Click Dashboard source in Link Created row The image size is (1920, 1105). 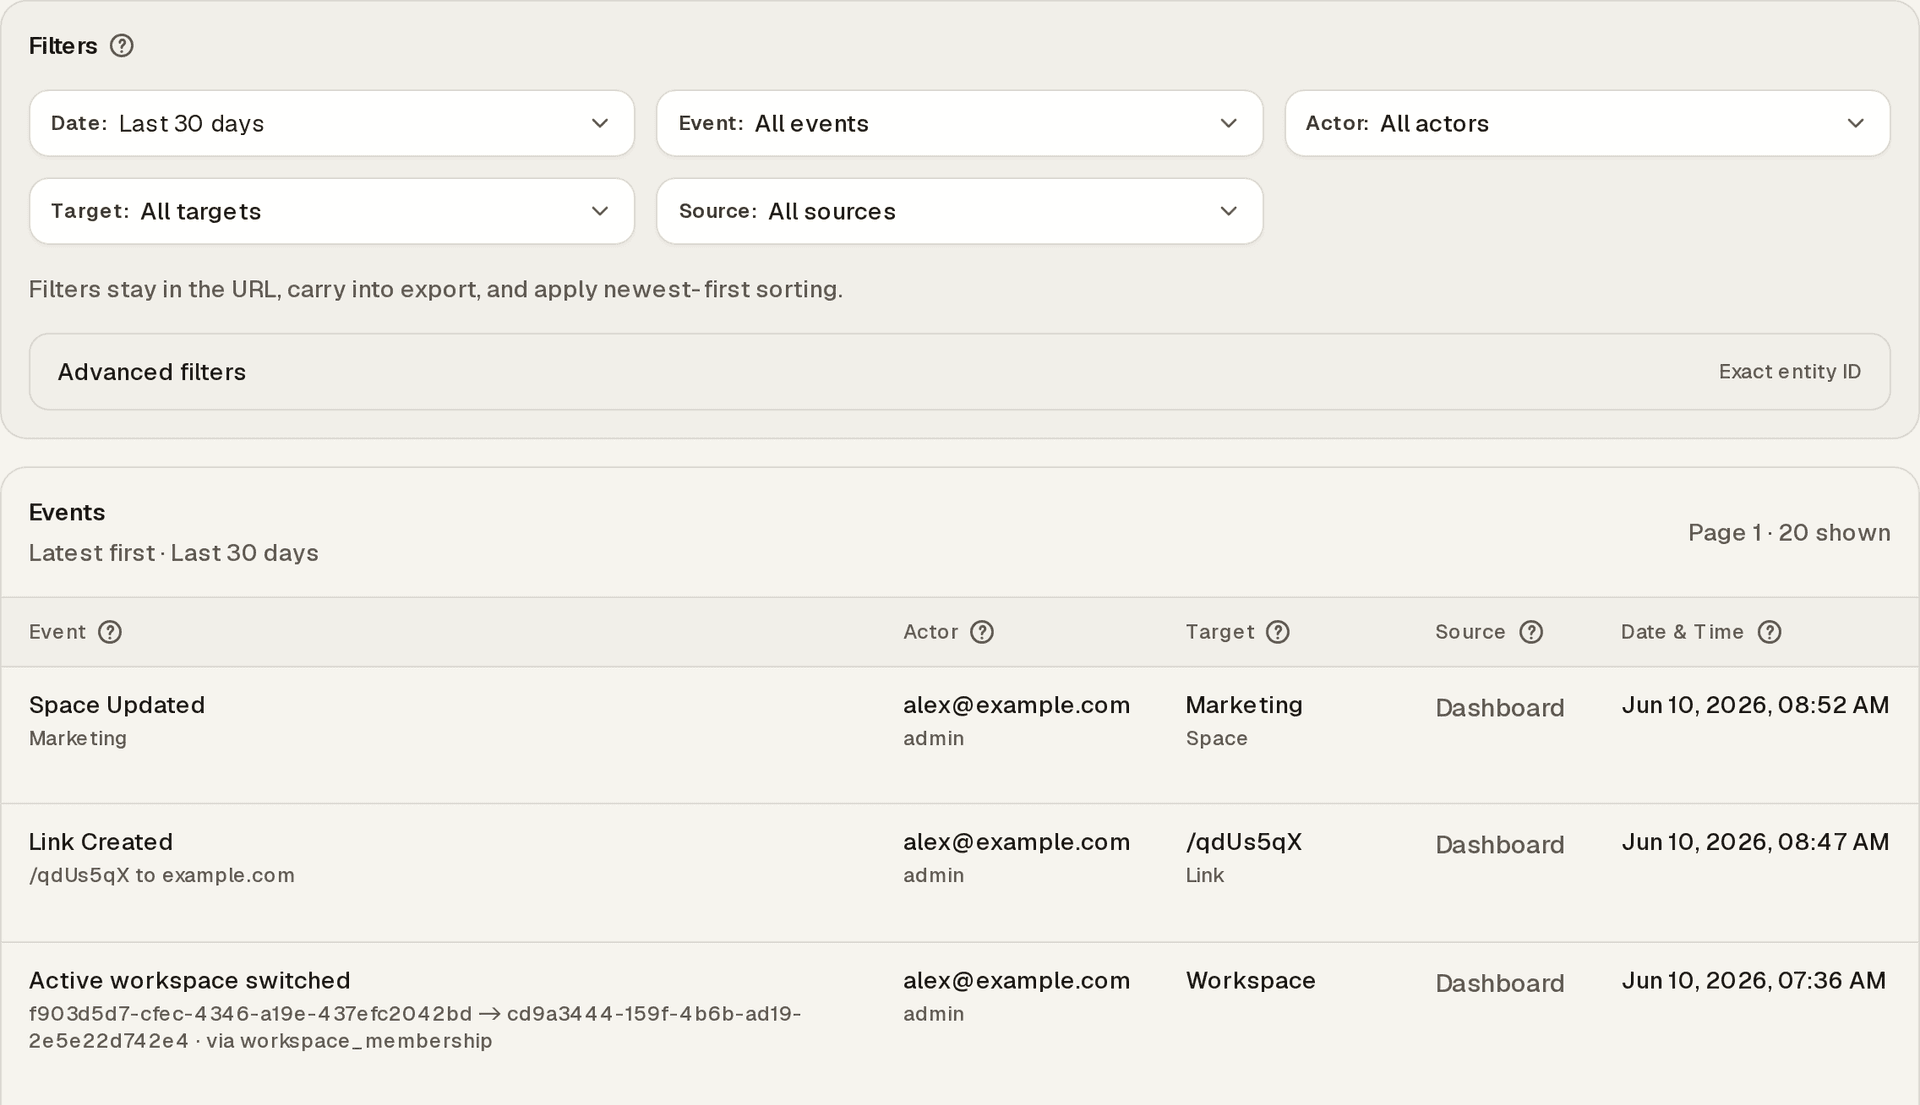[1500, 845]
